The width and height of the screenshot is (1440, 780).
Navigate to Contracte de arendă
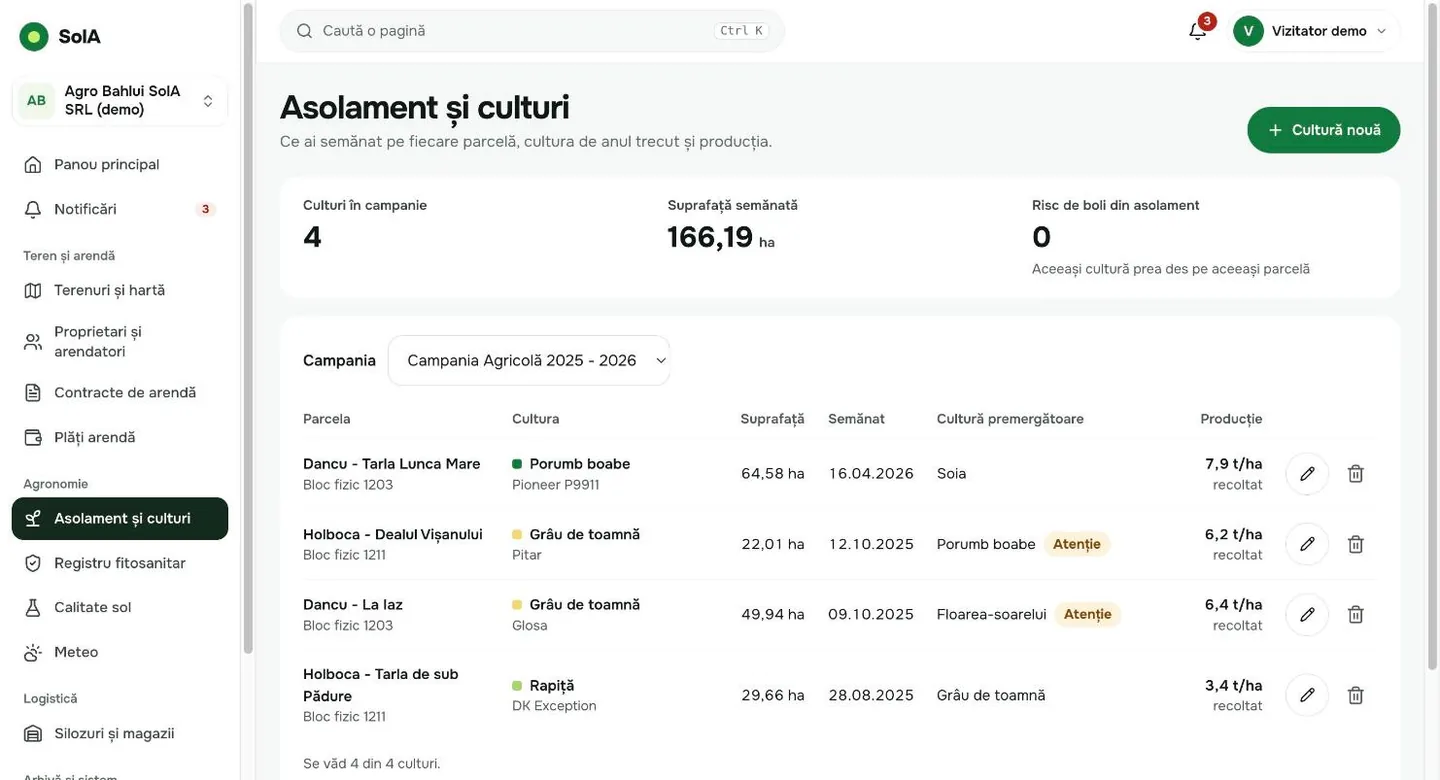(x=120, y=392)
